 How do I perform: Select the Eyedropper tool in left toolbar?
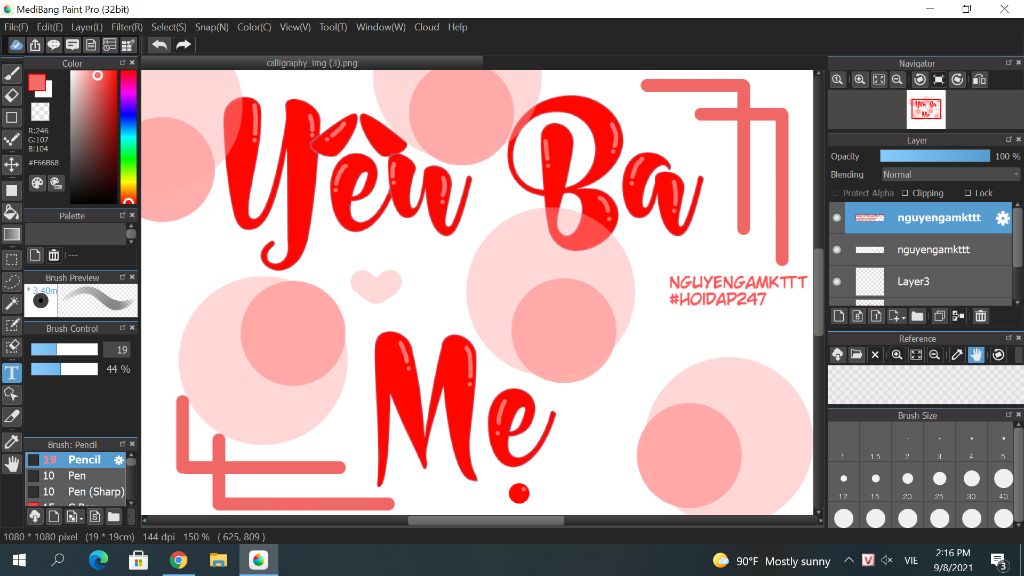point(12,442)
